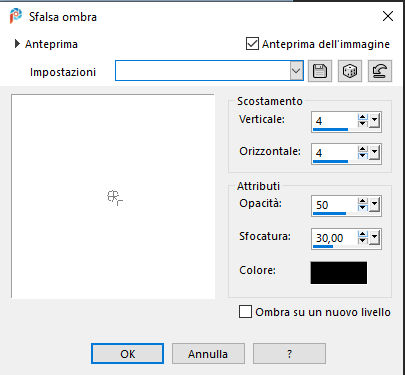The image size is (405, 375).
Task: Reset settings to default with arrow icon
Action: [380, 71]
